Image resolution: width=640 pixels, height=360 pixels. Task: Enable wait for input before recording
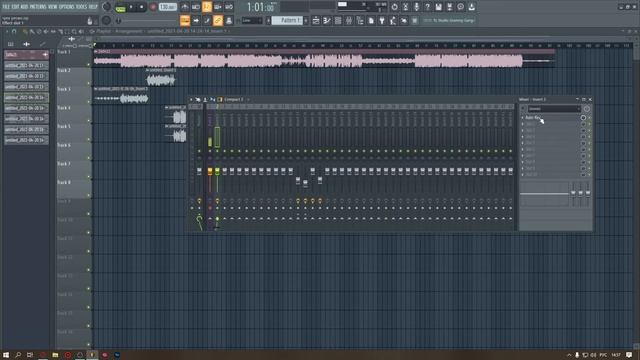pos(196,7)
